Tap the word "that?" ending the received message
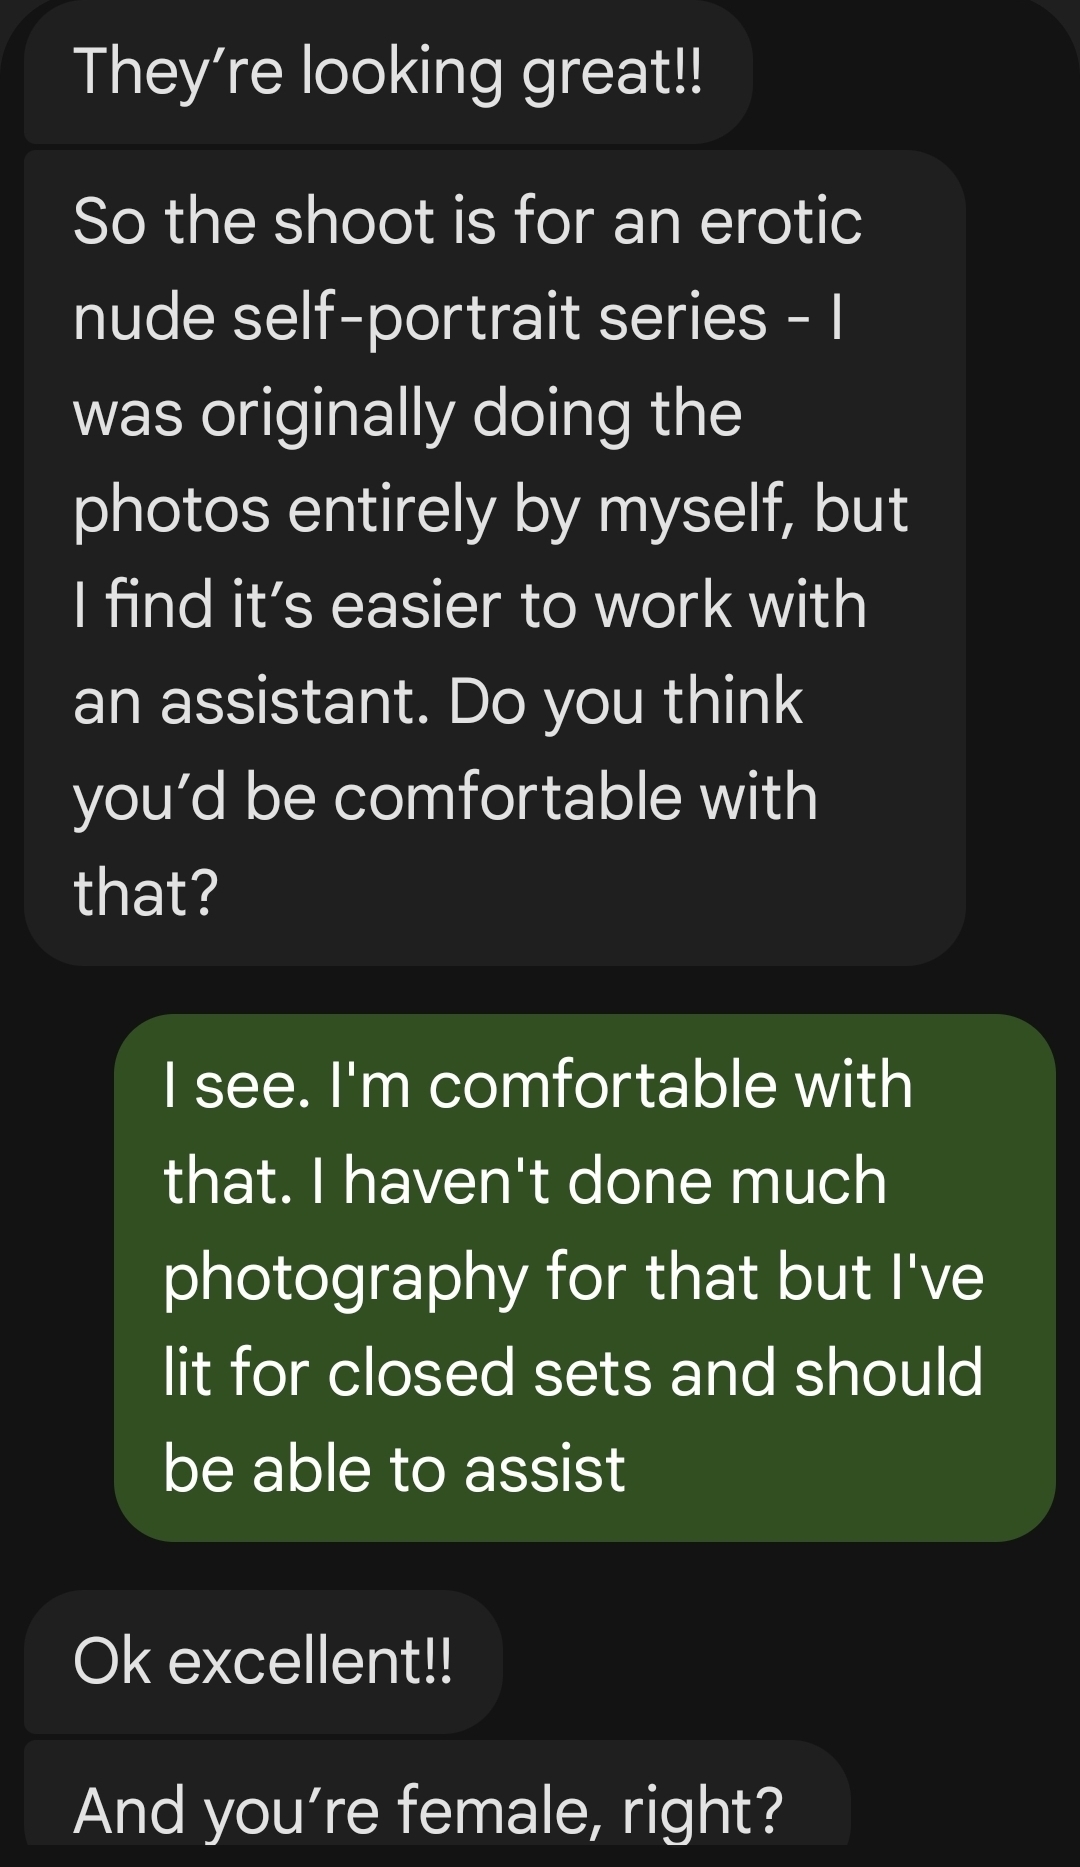The width and height of the screenshot is (1080, 1867). point(145,893)
